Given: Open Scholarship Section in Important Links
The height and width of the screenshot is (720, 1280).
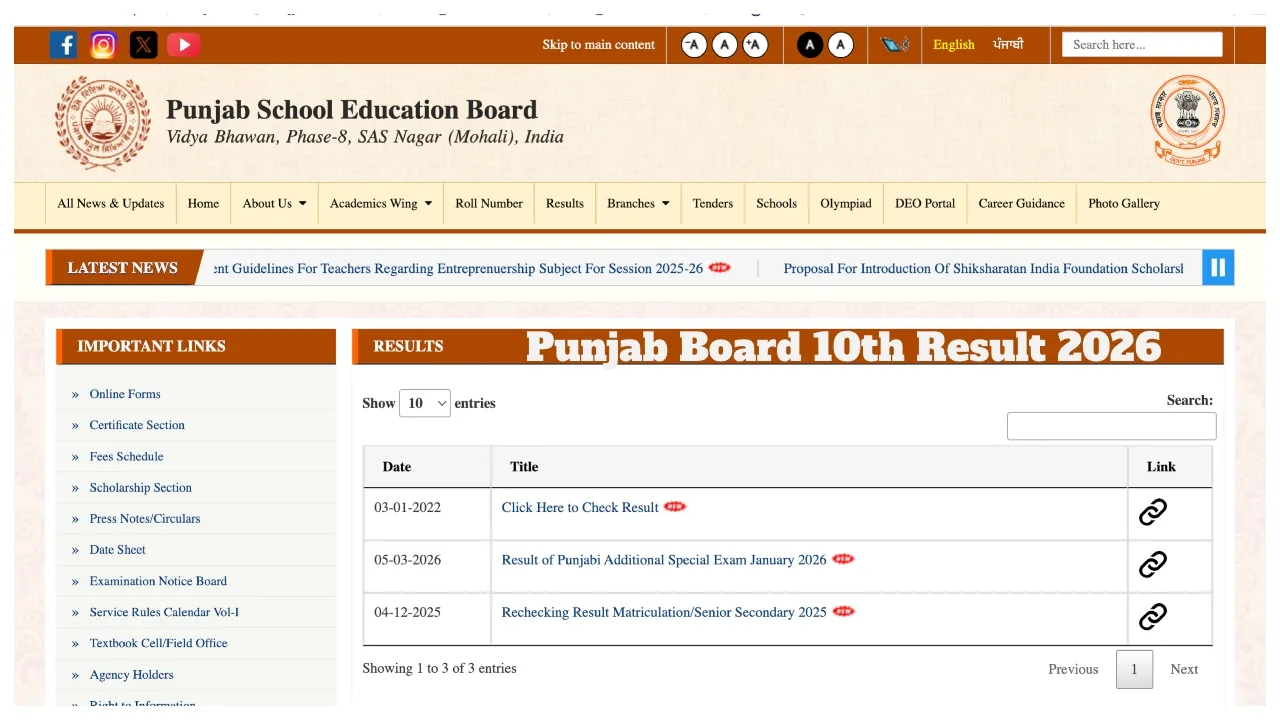Looking at the screenshot, I should pos(140,488).
